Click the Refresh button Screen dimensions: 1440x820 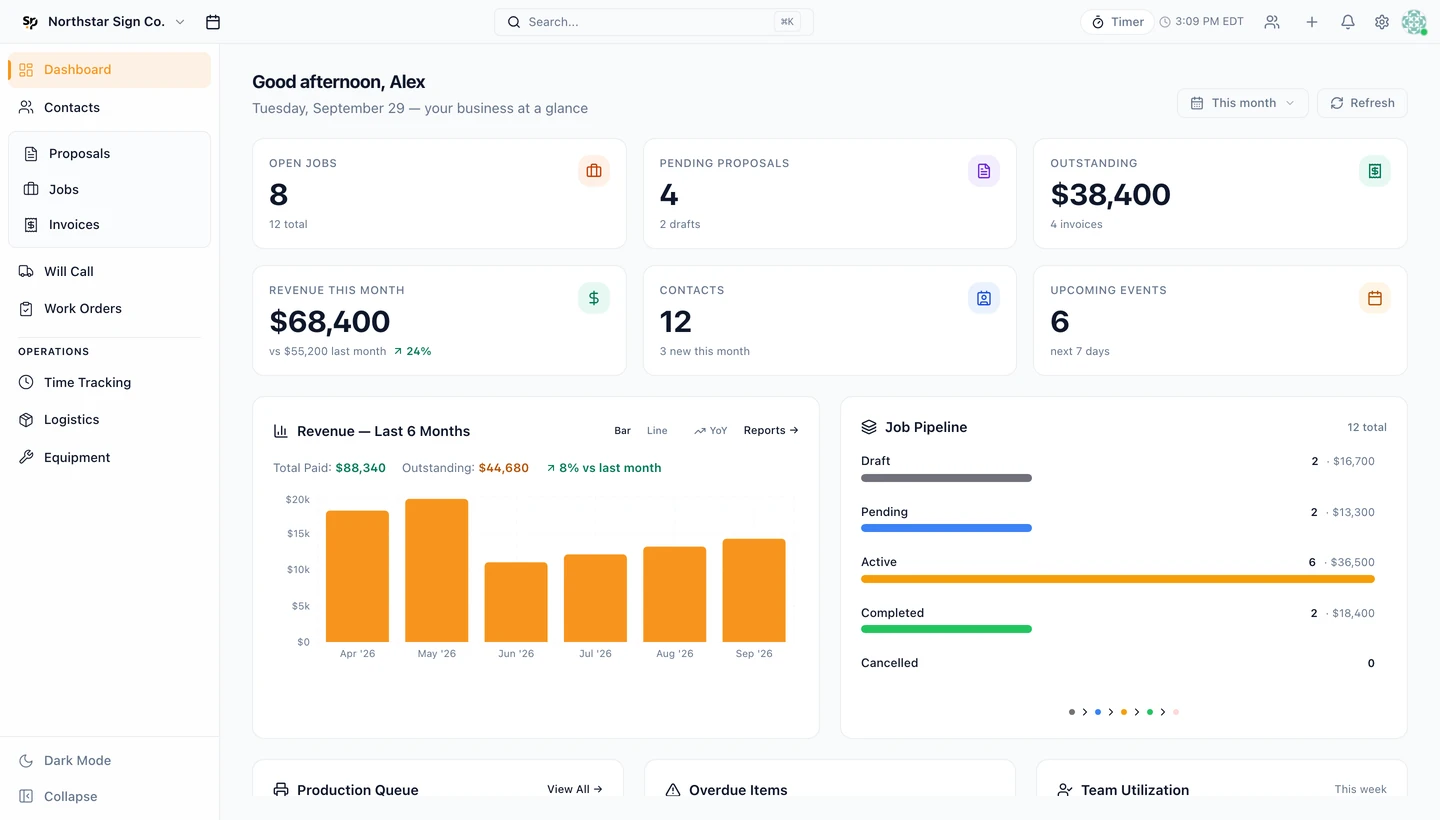[1362, 103]
